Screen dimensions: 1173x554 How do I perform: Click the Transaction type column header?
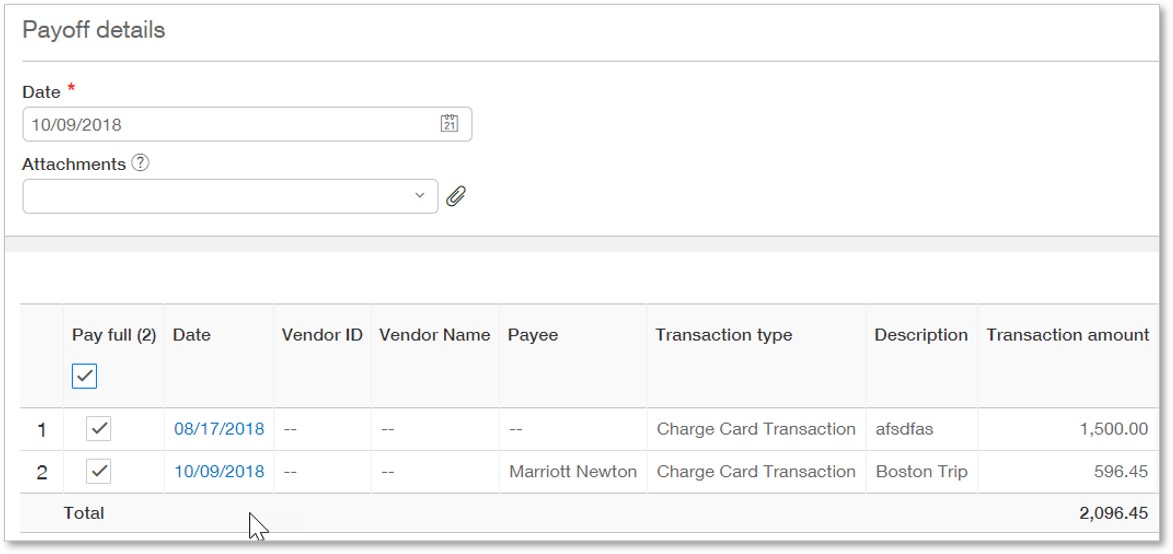723,335
